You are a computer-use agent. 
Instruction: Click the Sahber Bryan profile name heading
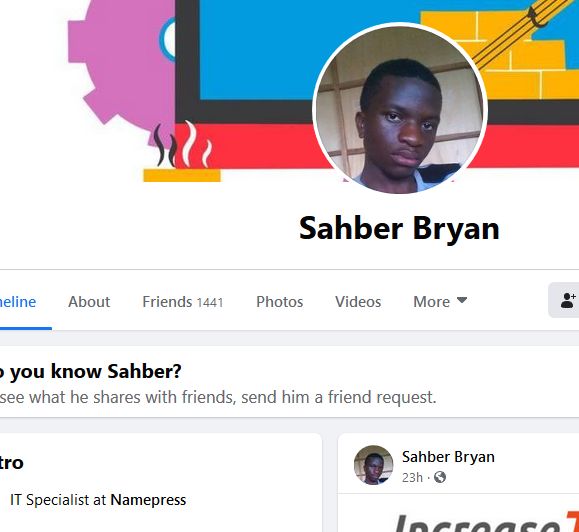(x=399, y=228)
